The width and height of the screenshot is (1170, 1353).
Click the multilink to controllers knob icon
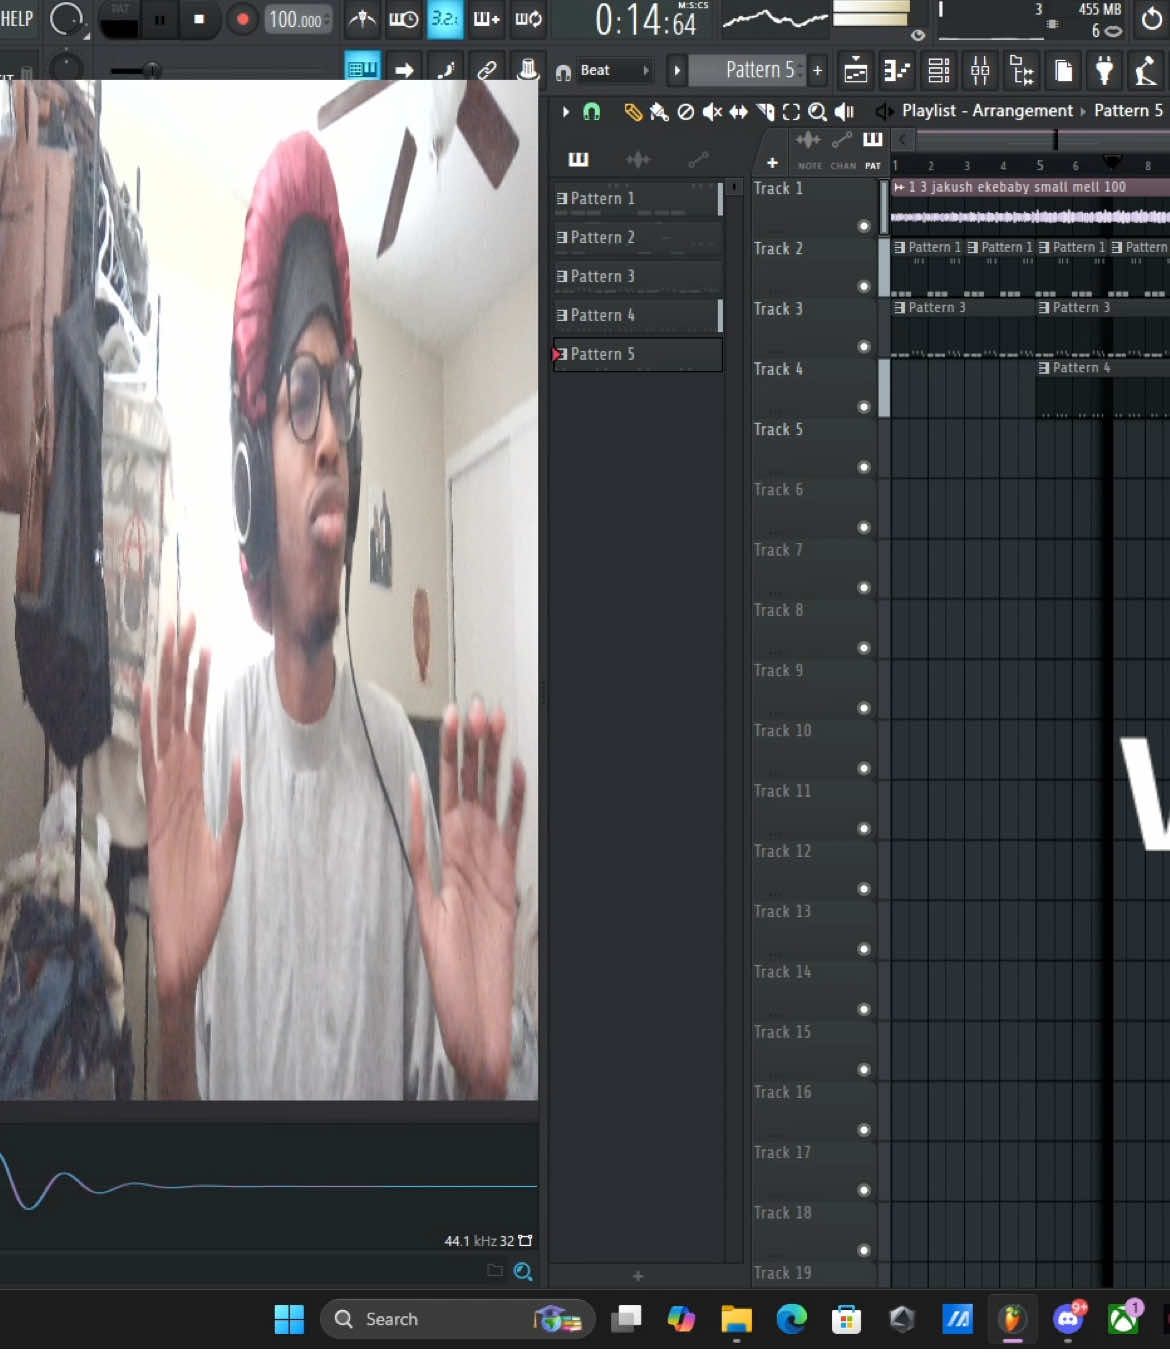coord(528,69)
